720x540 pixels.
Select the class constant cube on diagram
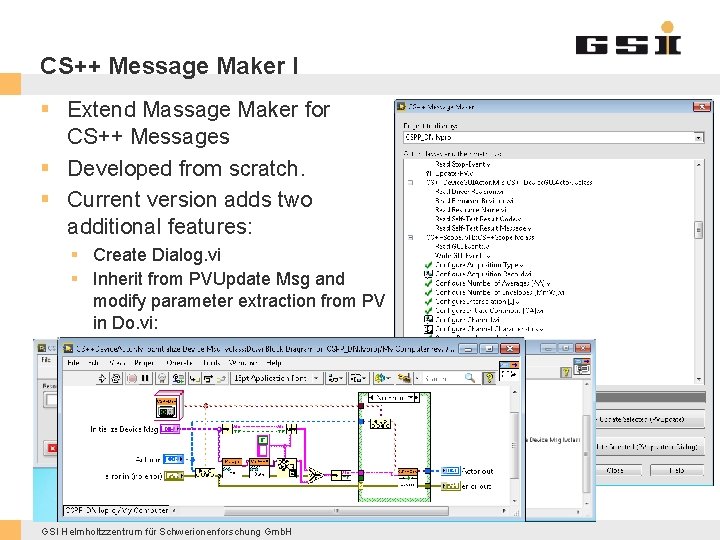168,405
